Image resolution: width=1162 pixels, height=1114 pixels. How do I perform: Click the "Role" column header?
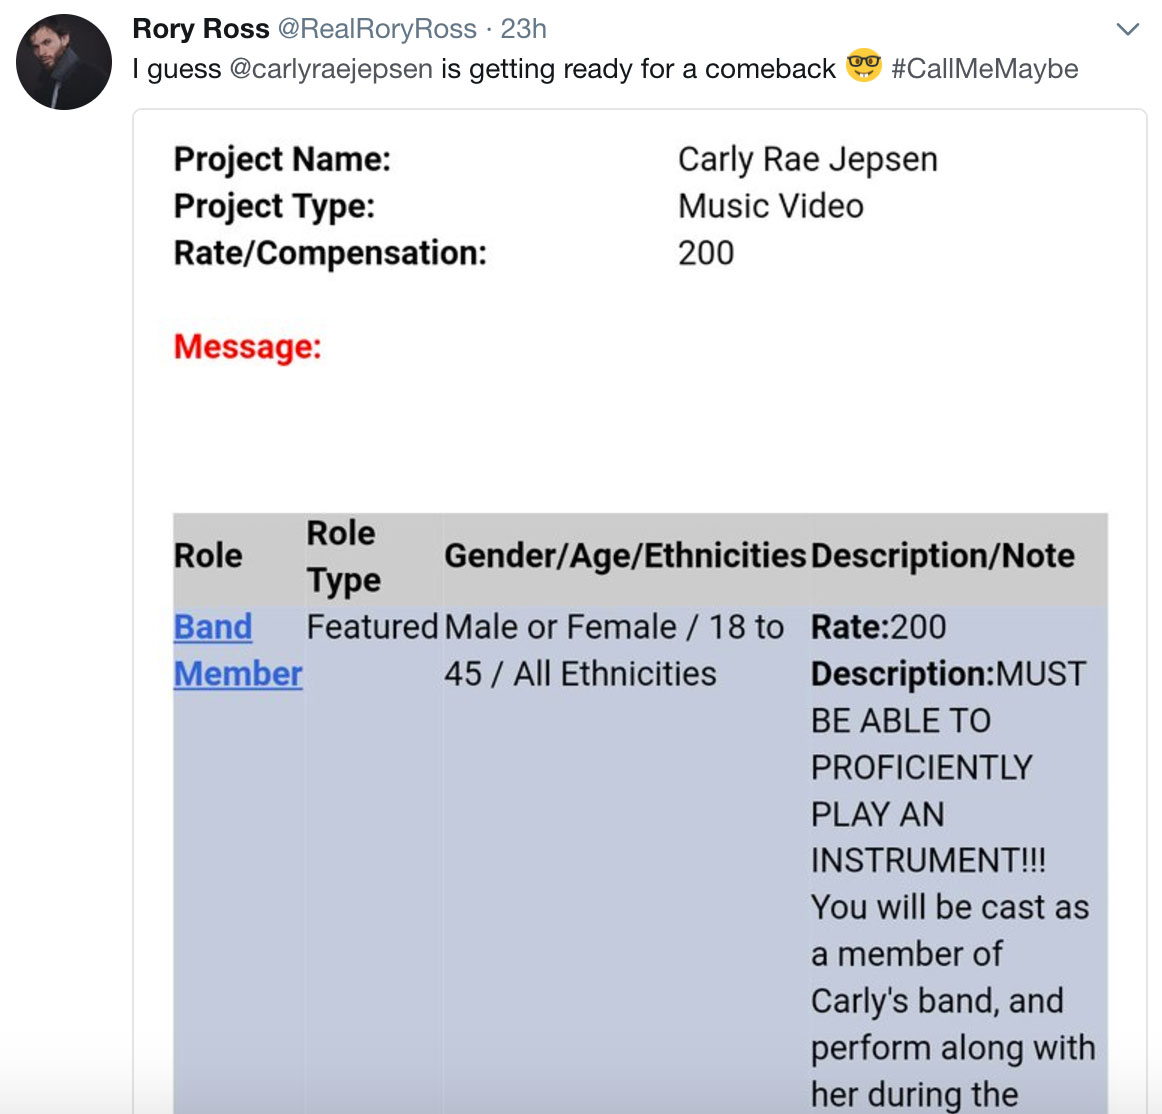(208, 556)
